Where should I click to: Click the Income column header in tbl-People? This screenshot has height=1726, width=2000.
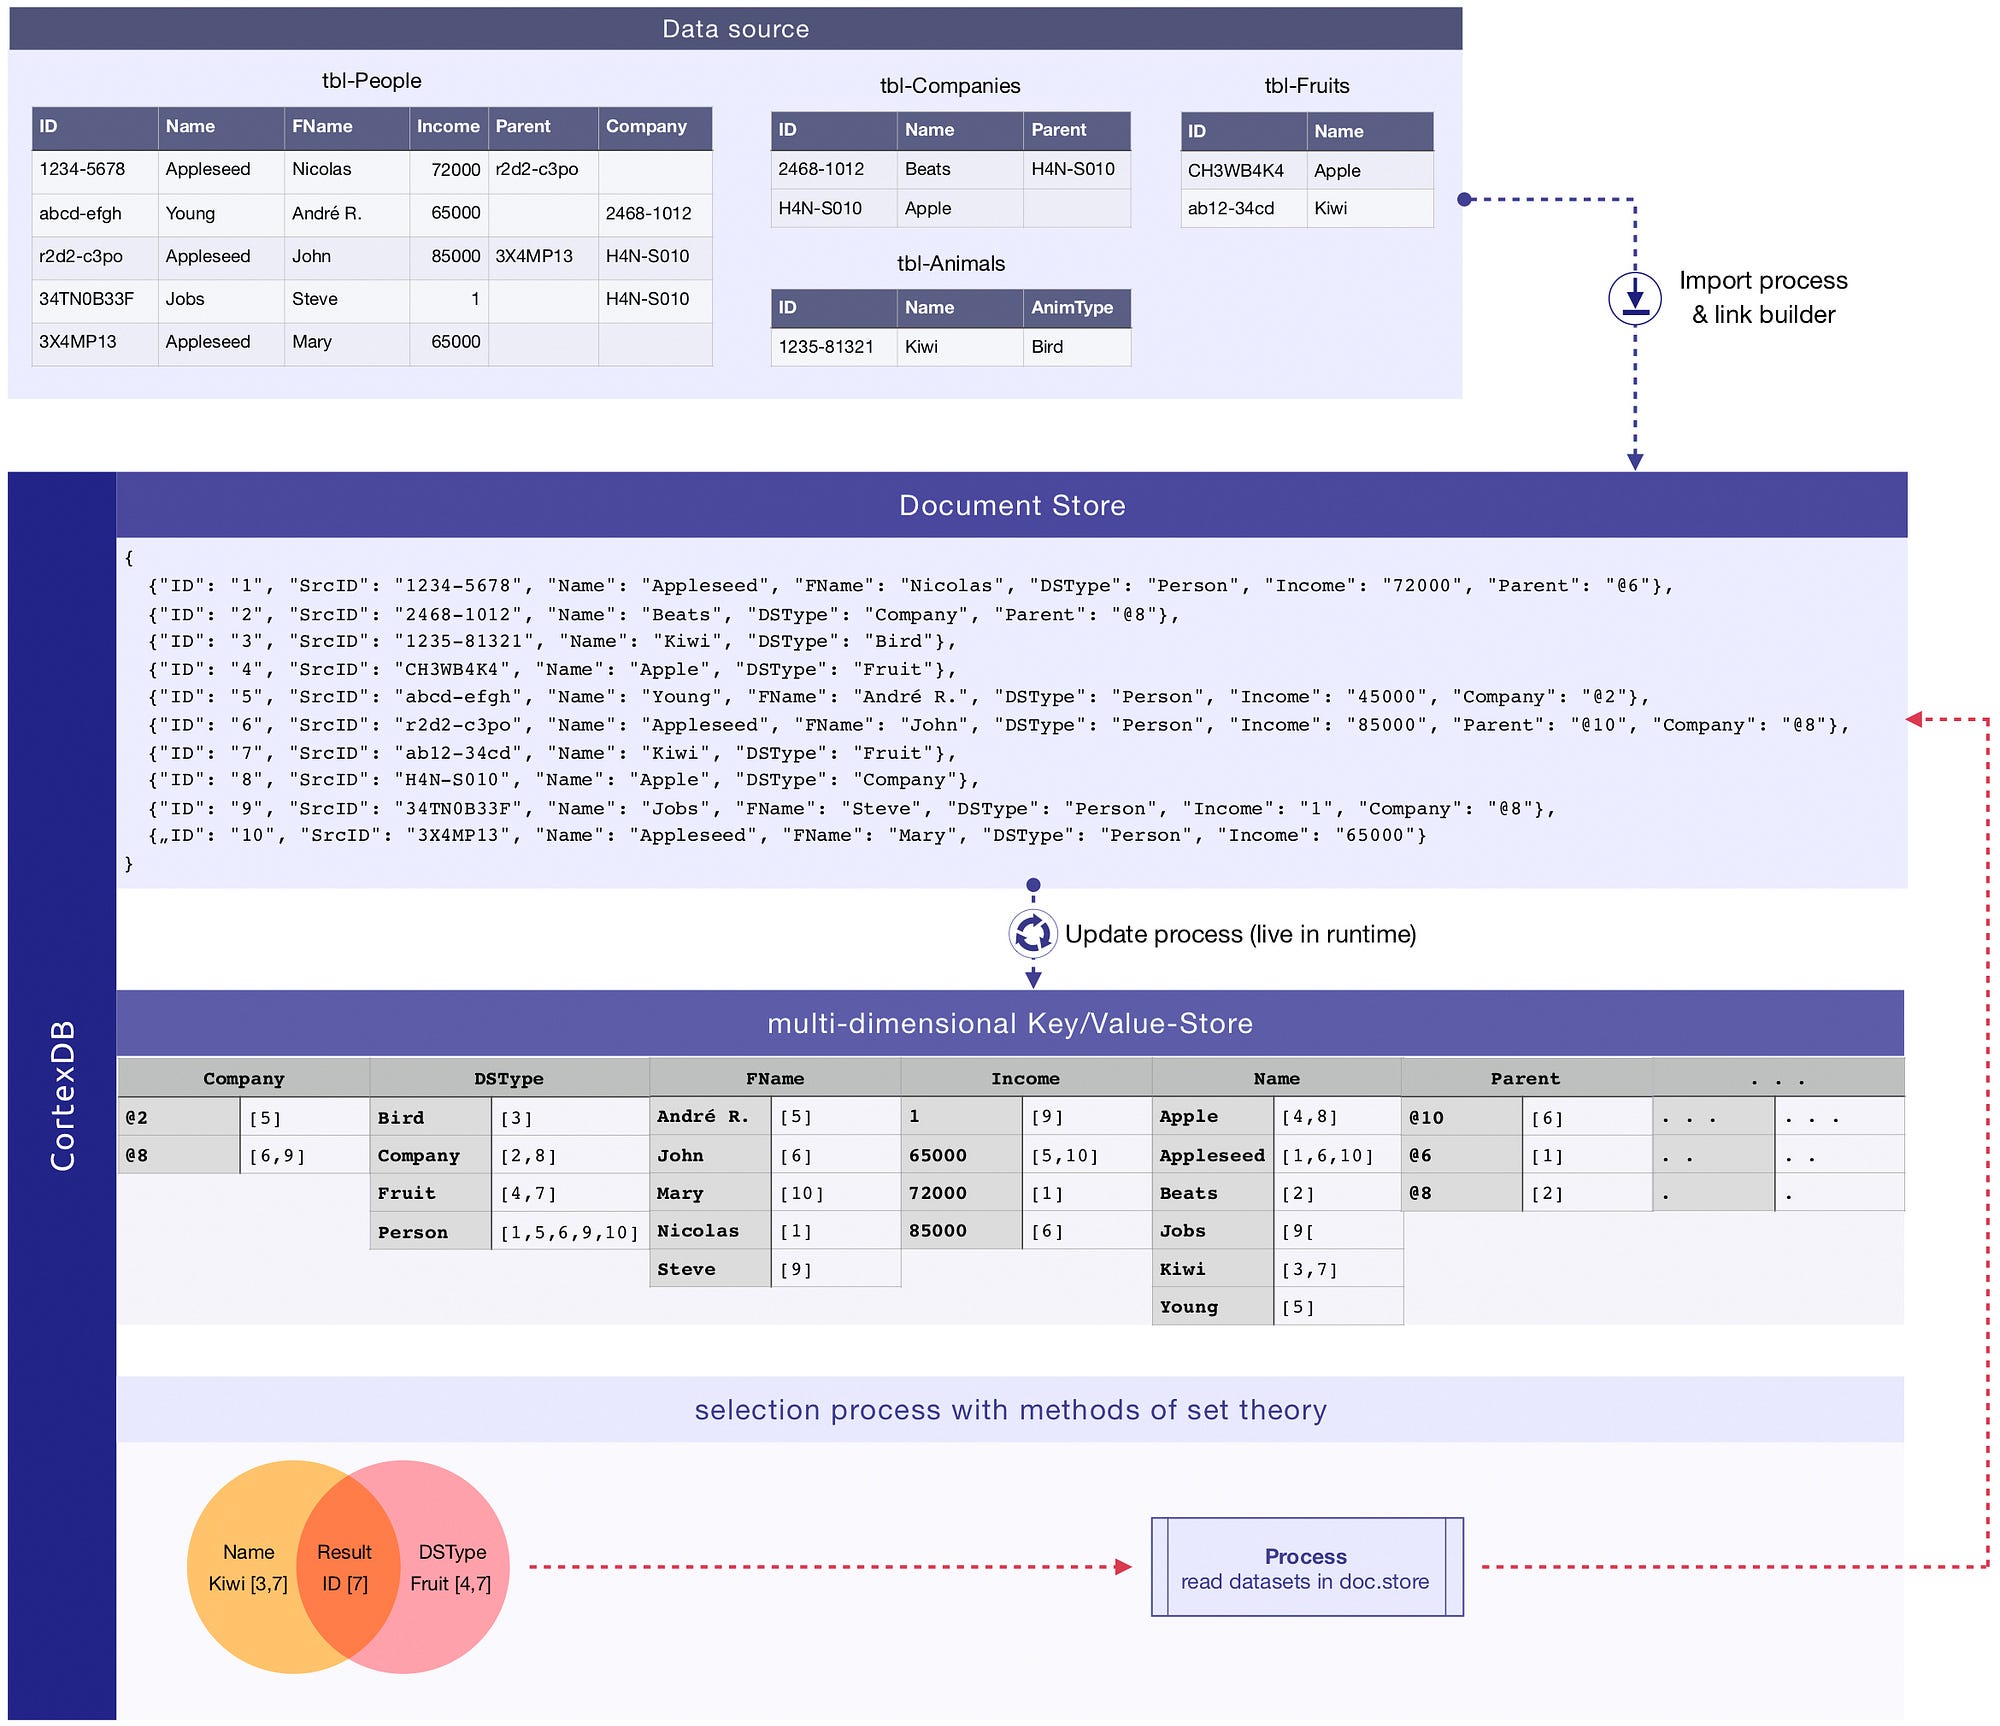click(448, 127)
